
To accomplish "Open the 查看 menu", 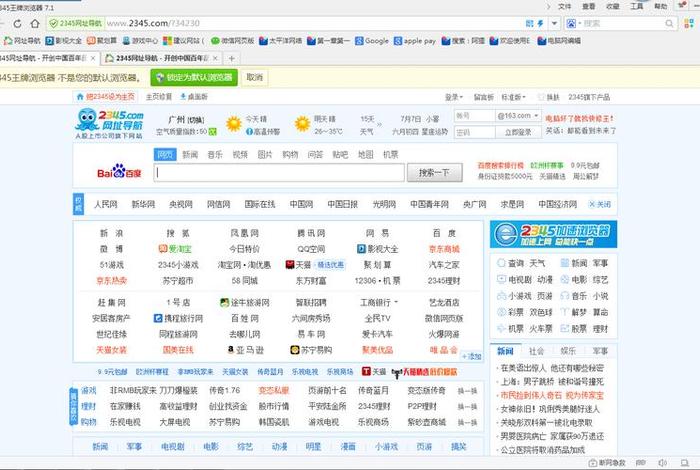I will point(588,6).
